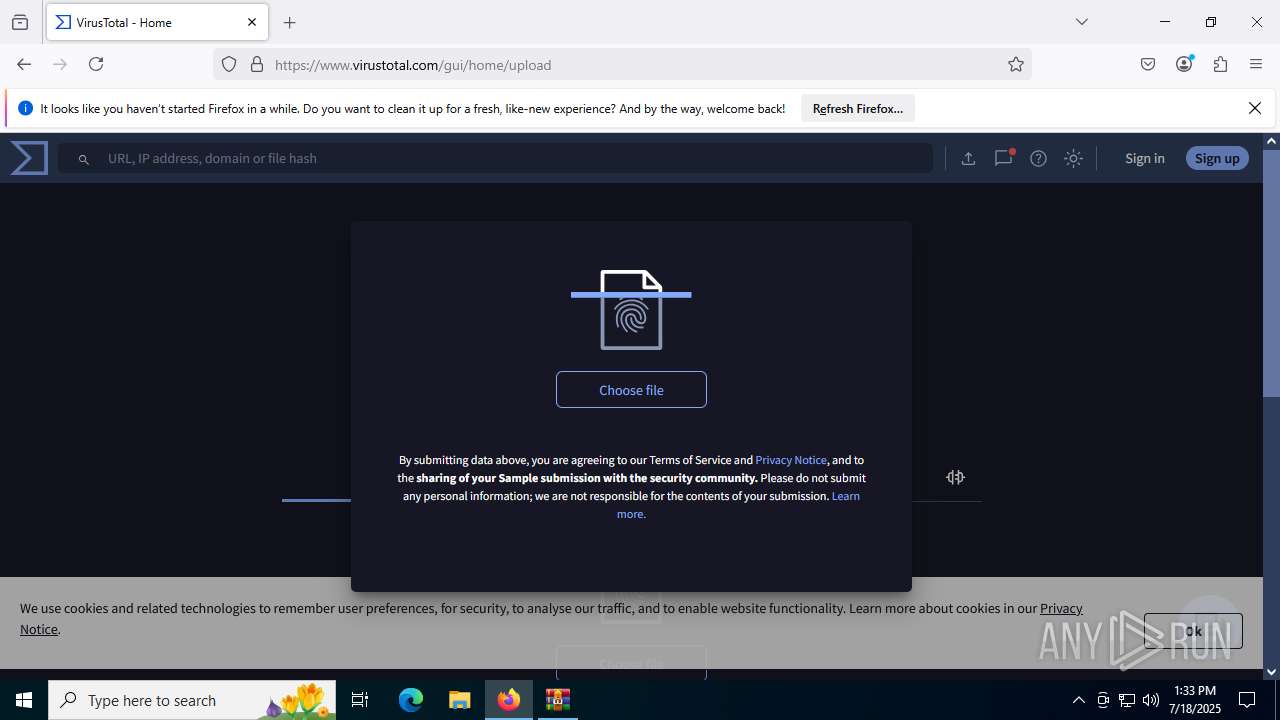Open the network tray icon
The height and width of the screenshot is (720, 1280).
[1127, 700]
